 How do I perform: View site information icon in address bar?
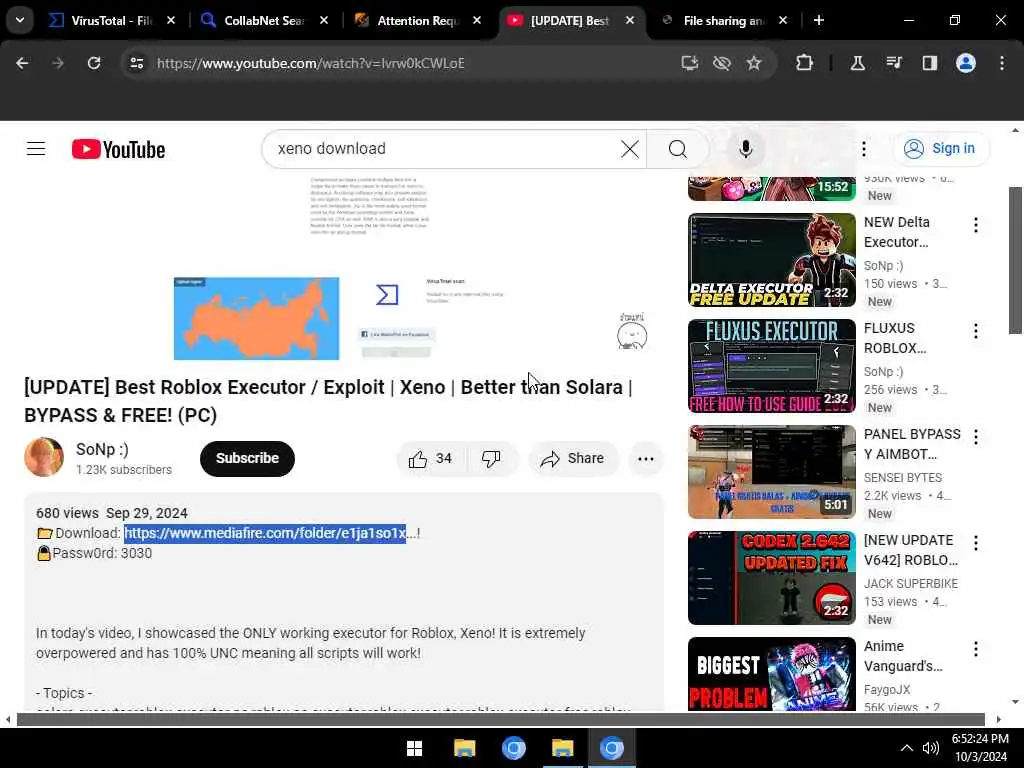pyautogui.click(x=136, y=63)
